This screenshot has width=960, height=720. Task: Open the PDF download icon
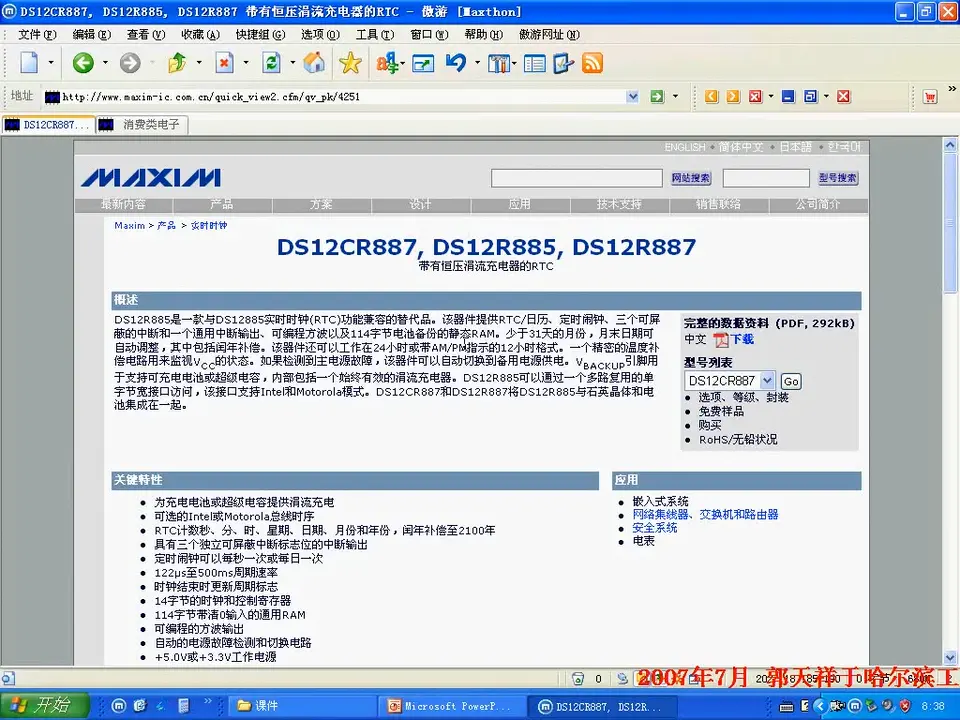pos(721,340)
